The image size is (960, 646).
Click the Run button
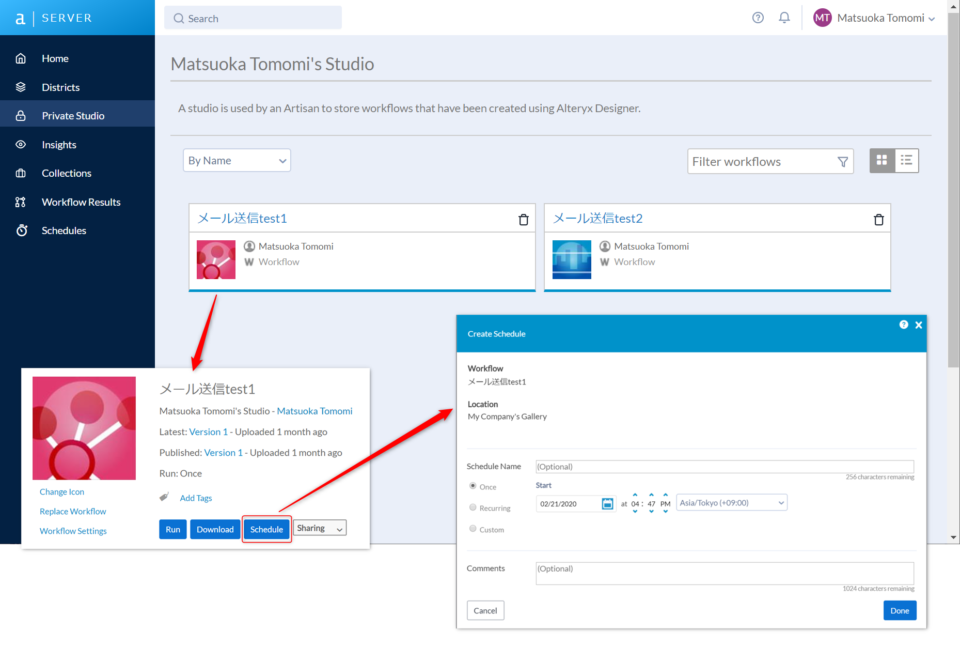pos(173,529)
